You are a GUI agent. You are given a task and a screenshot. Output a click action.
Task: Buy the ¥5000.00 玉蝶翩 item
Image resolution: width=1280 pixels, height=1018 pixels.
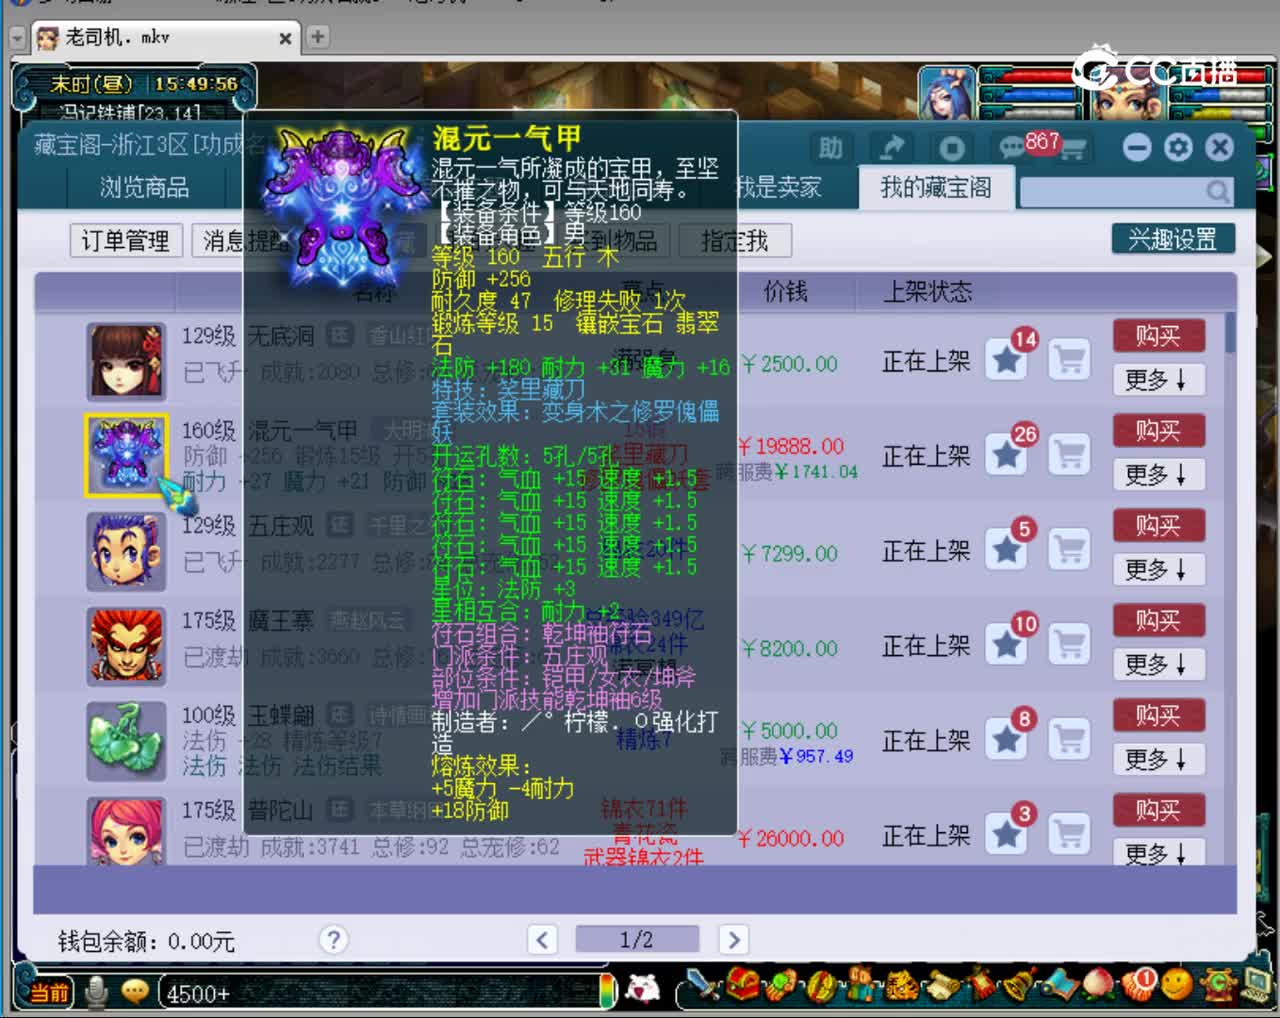point(1158,715)
